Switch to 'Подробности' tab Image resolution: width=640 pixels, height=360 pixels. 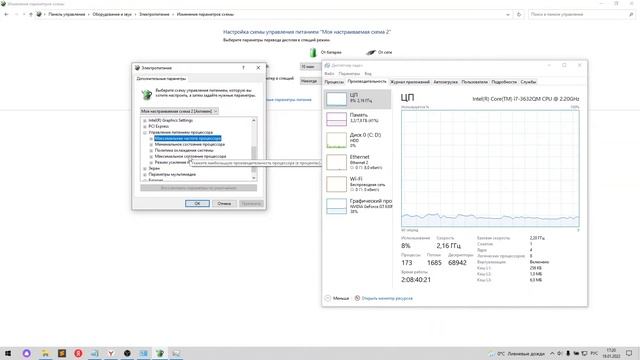[x=504, y=82]
